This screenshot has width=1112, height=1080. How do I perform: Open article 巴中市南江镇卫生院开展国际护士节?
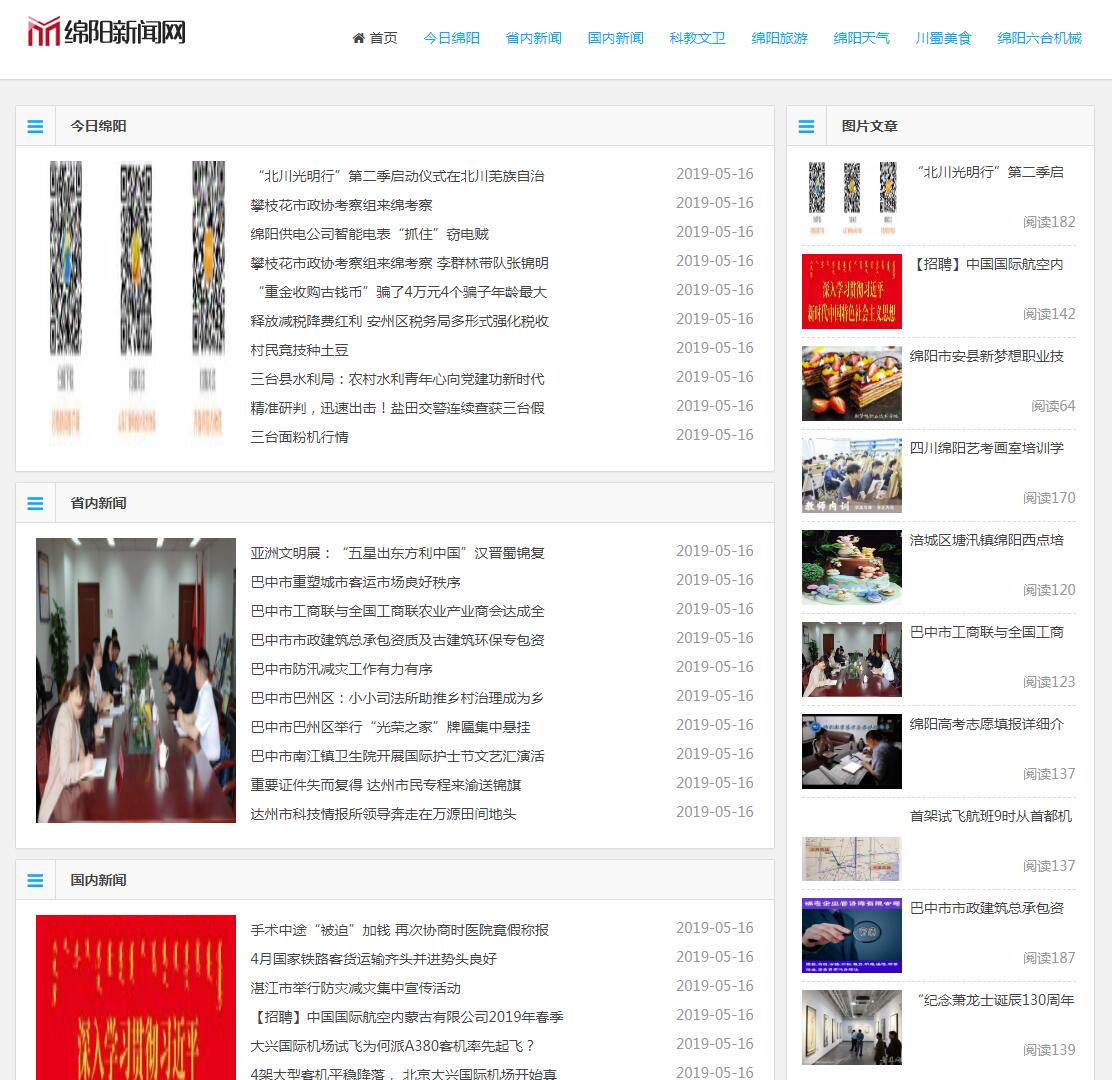click(397, 757)
